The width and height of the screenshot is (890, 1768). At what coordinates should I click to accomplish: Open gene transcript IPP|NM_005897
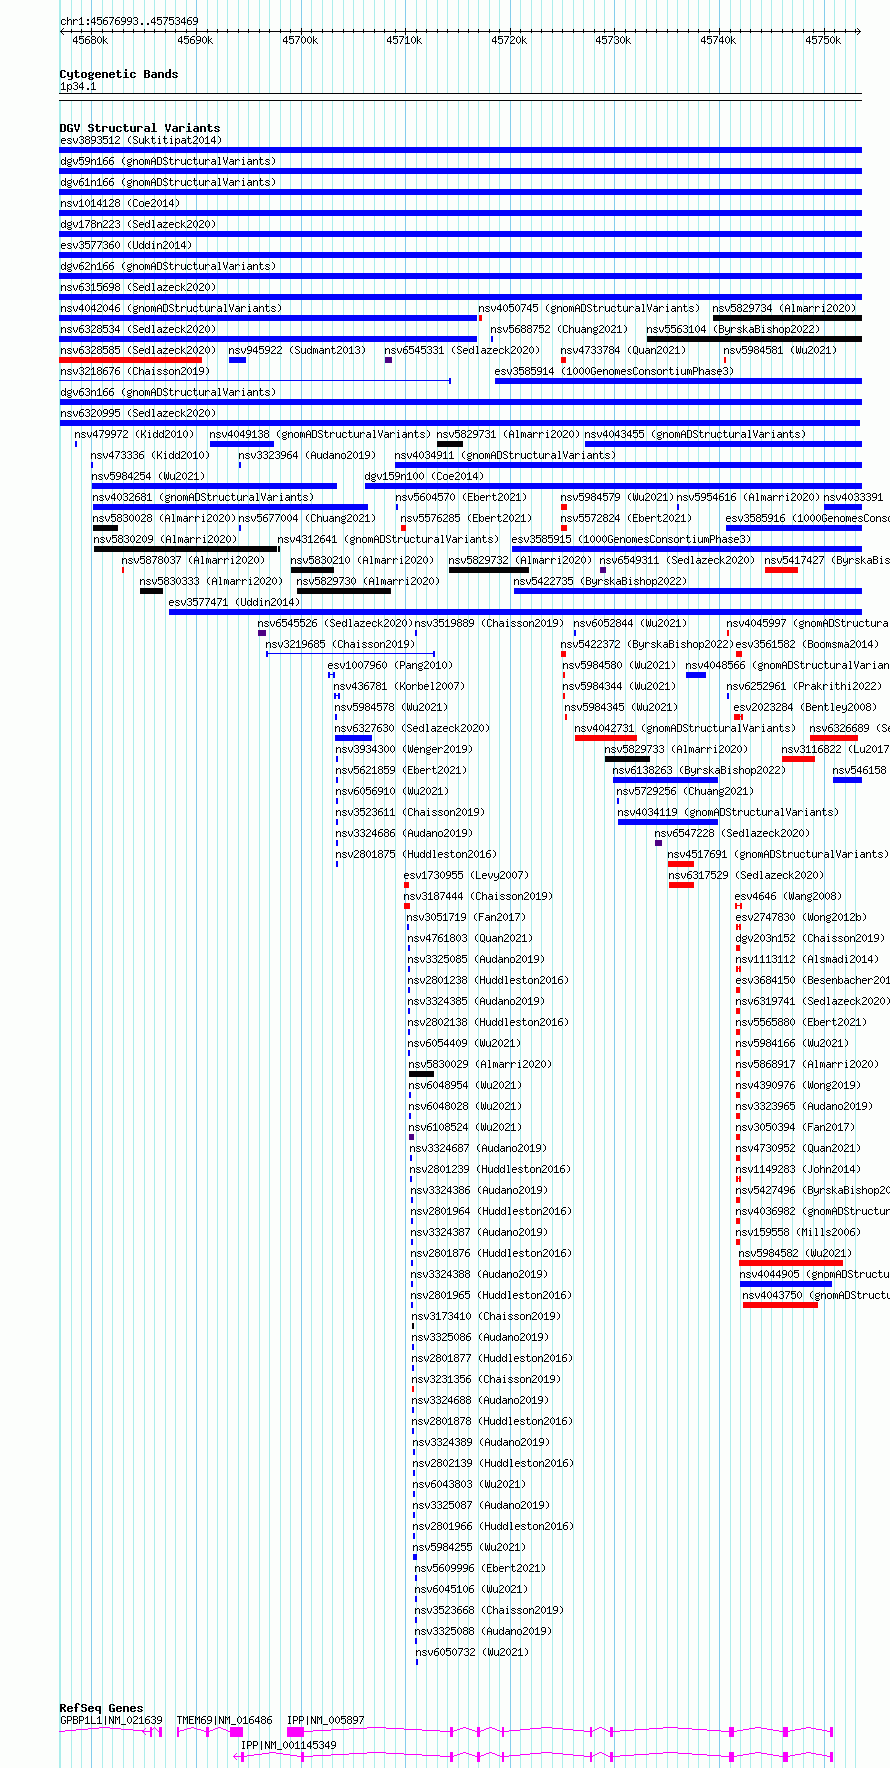326,1721
